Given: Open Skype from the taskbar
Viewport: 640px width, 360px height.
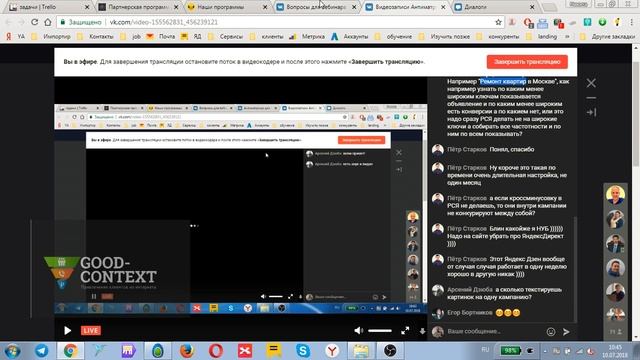Looking at the screenshot, I should [303, 351].
